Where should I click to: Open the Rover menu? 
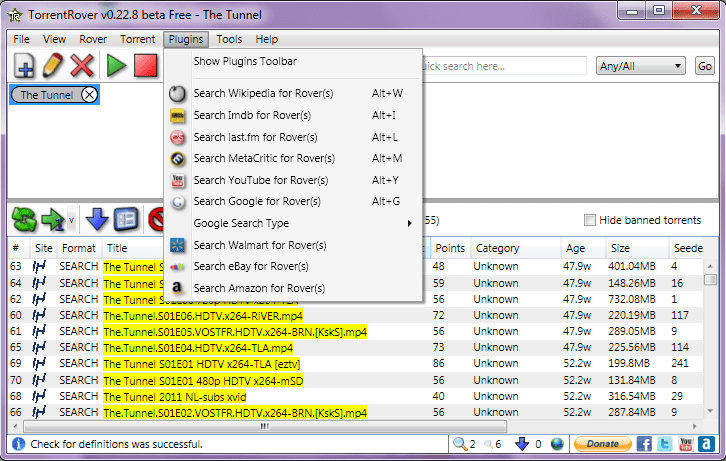click(x=93, y=39)
